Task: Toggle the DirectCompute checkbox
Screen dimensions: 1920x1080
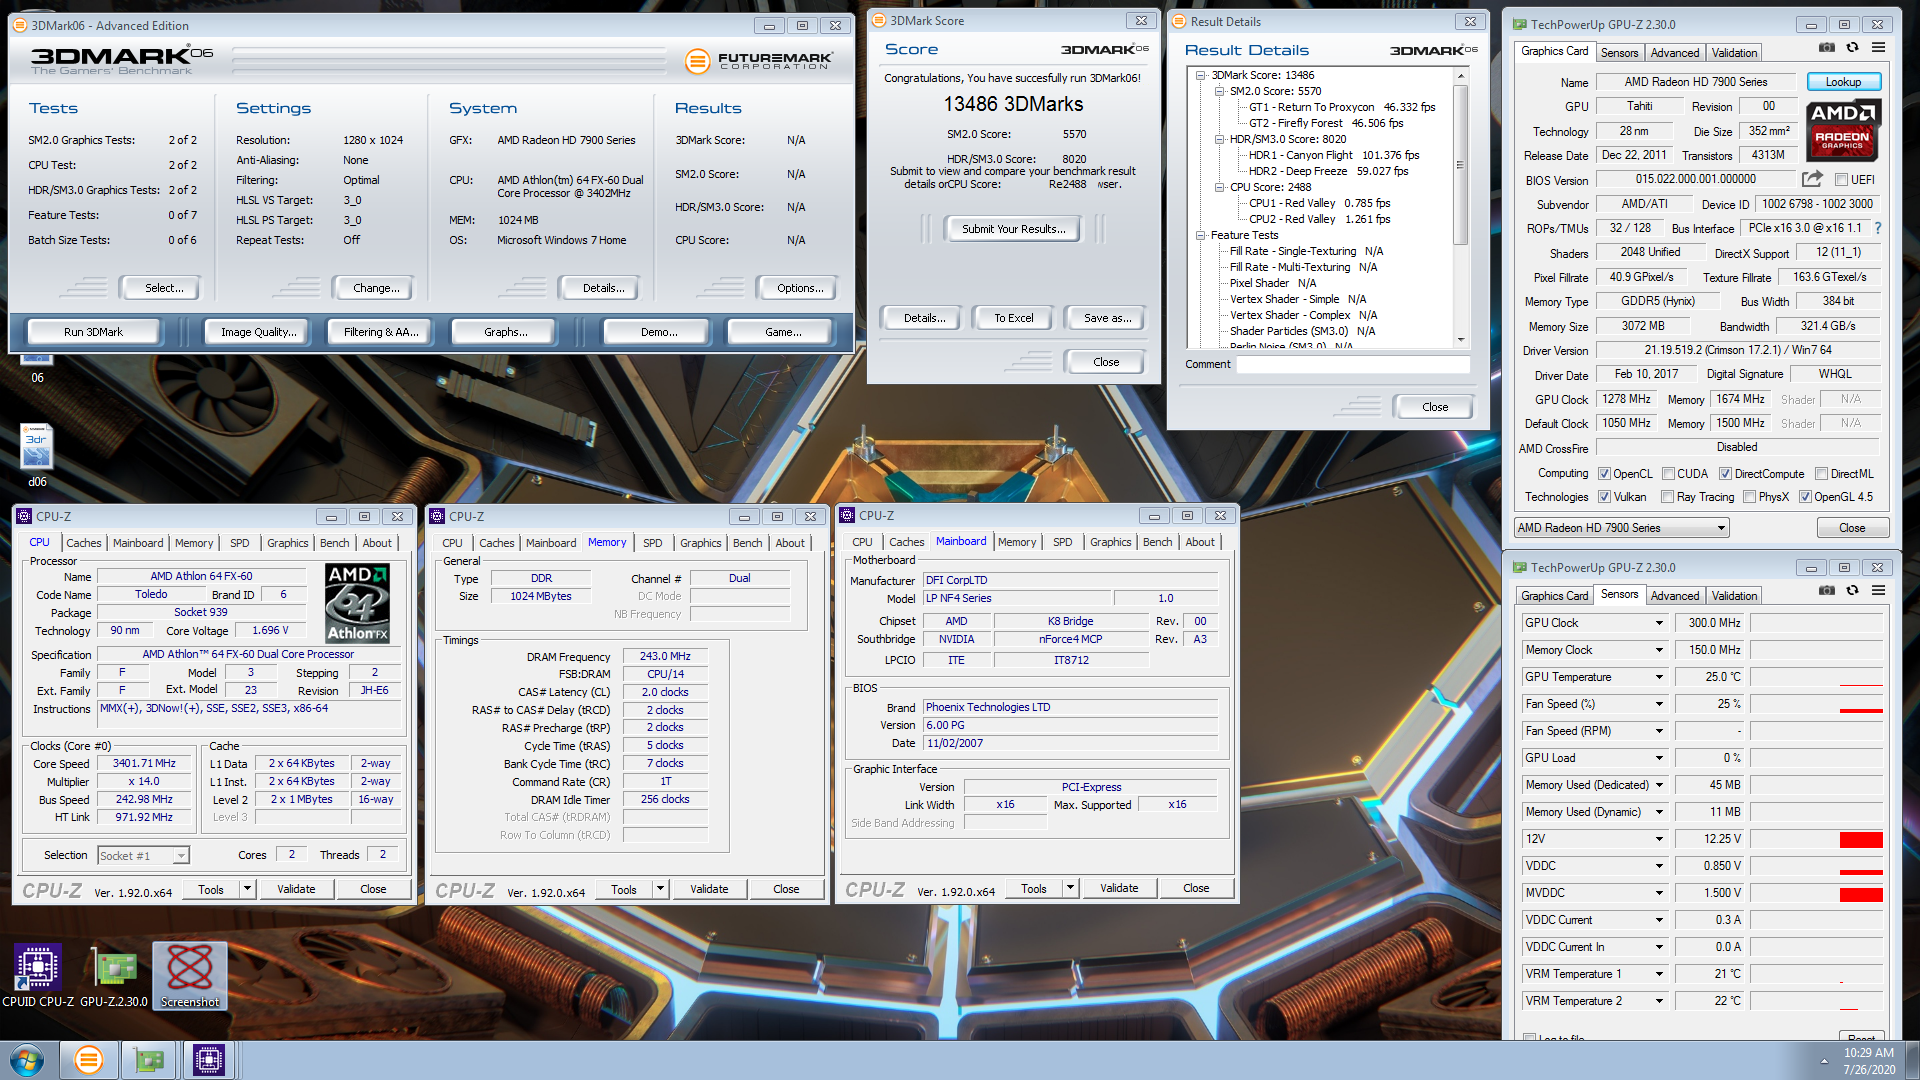Action: [x=1725, y=474]
